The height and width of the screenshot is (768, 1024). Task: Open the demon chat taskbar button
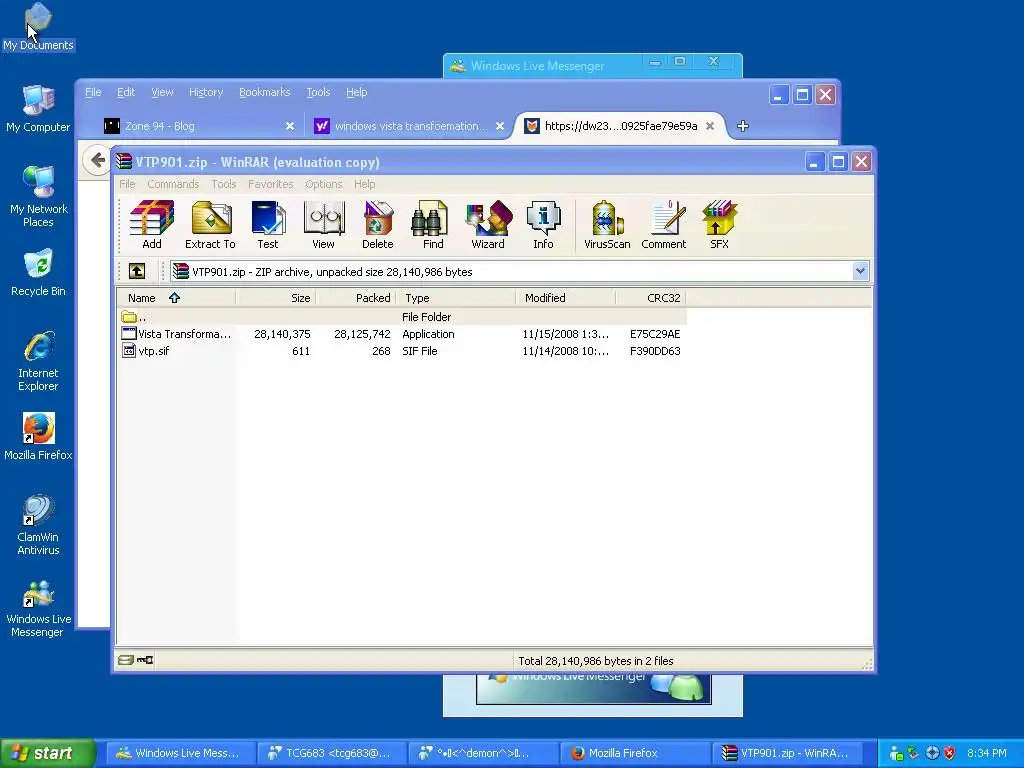pyautogui.click(x=482, y=753)
